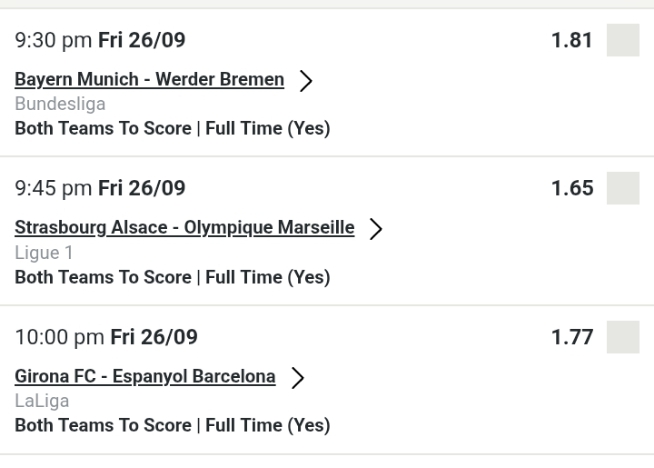Click the 1.77 odds value

click(575, 337)
